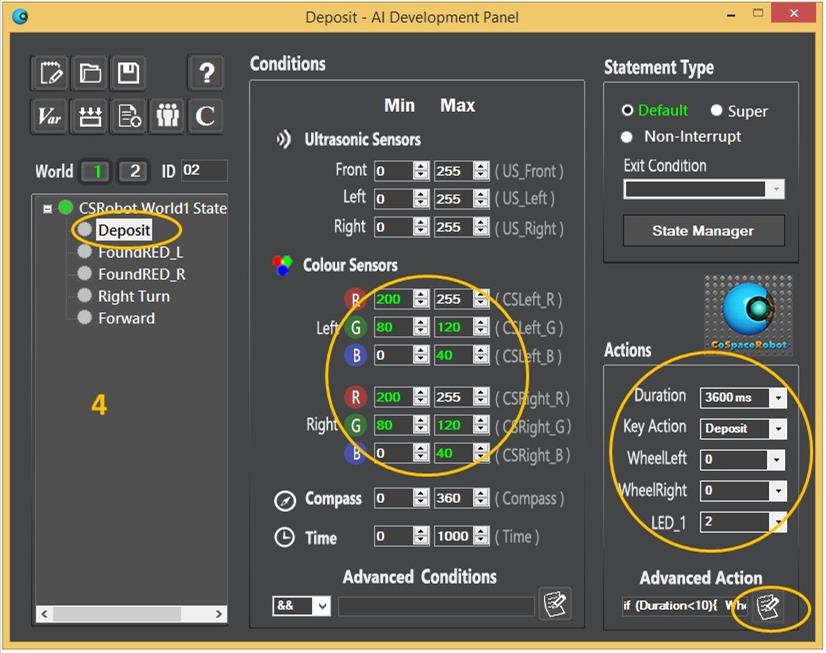Select FoundRED_L state in tree
826x653 pixels.
[x=140, y=252]
